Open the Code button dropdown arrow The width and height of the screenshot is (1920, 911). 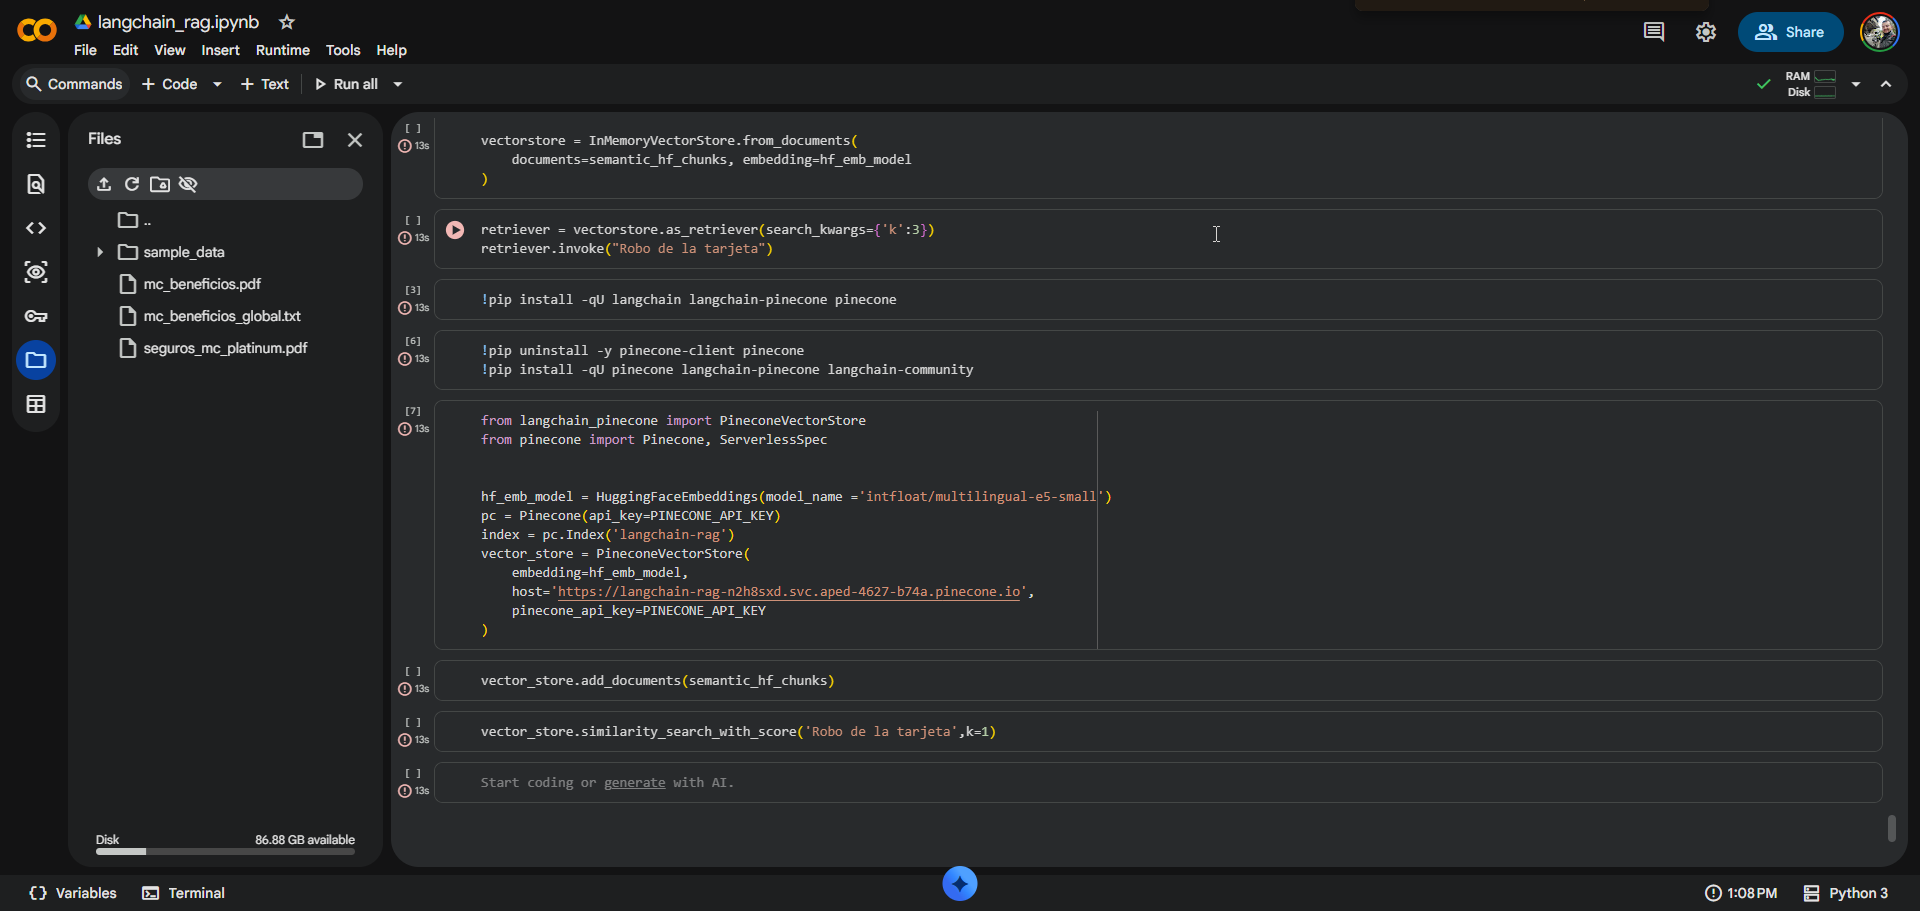217,84
